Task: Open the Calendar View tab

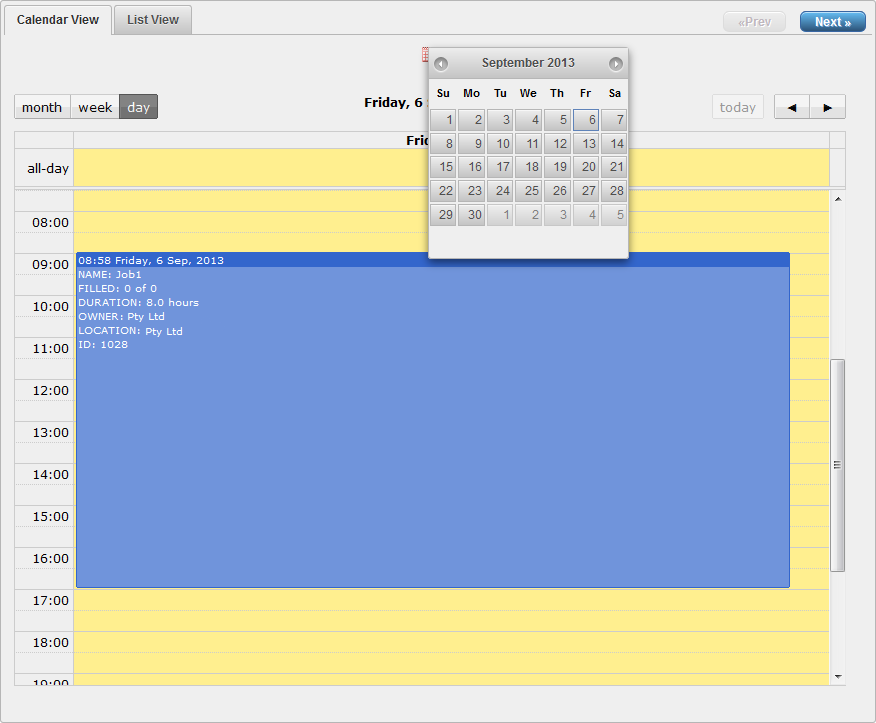Action: (58, 21)
